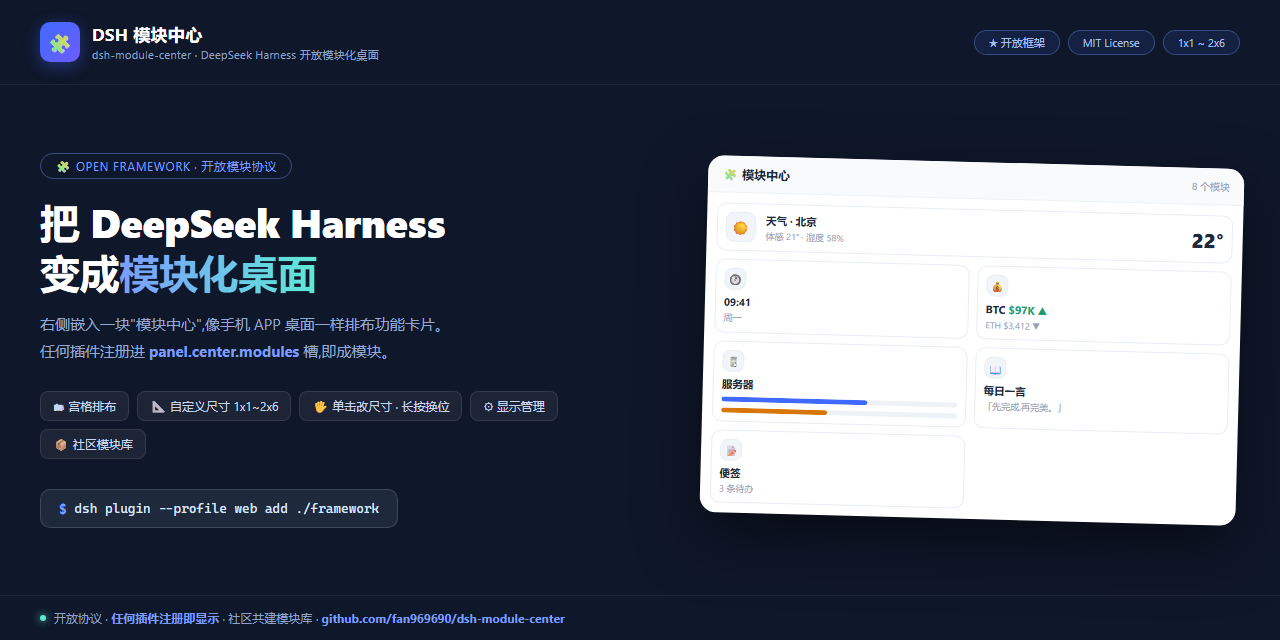1280x640 pixels.
Task: Click the orange server progress bar
Action: (x=774, y=411)
